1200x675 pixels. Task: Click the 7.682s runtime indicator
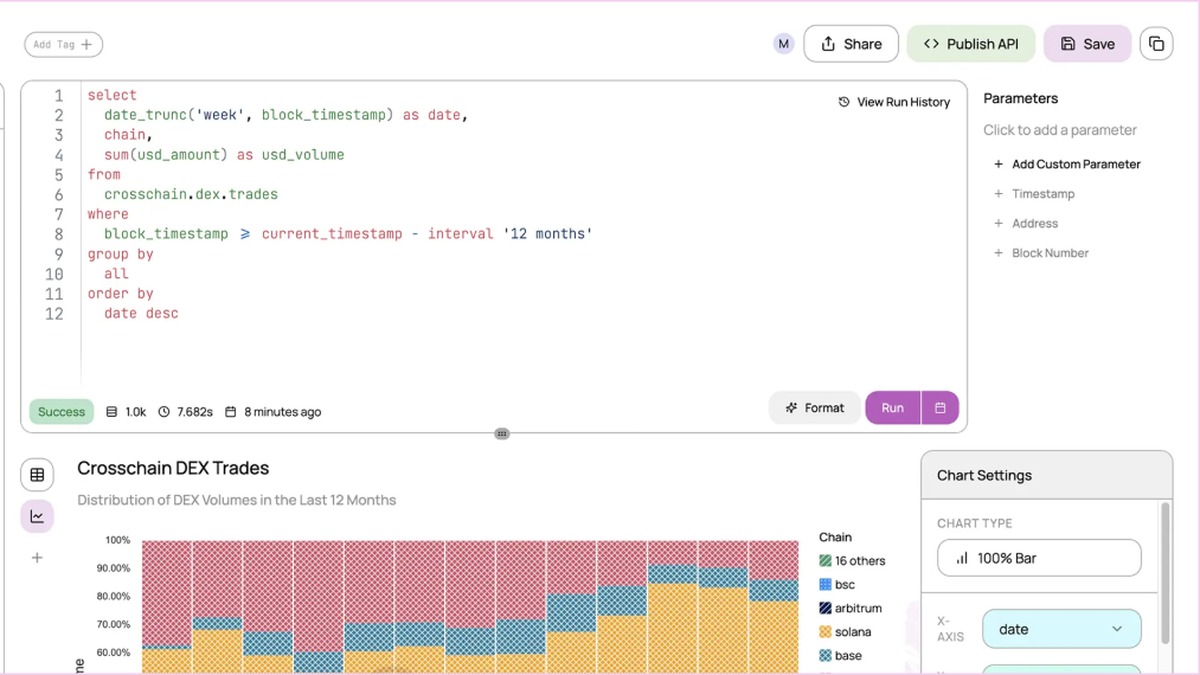point(185,412)
